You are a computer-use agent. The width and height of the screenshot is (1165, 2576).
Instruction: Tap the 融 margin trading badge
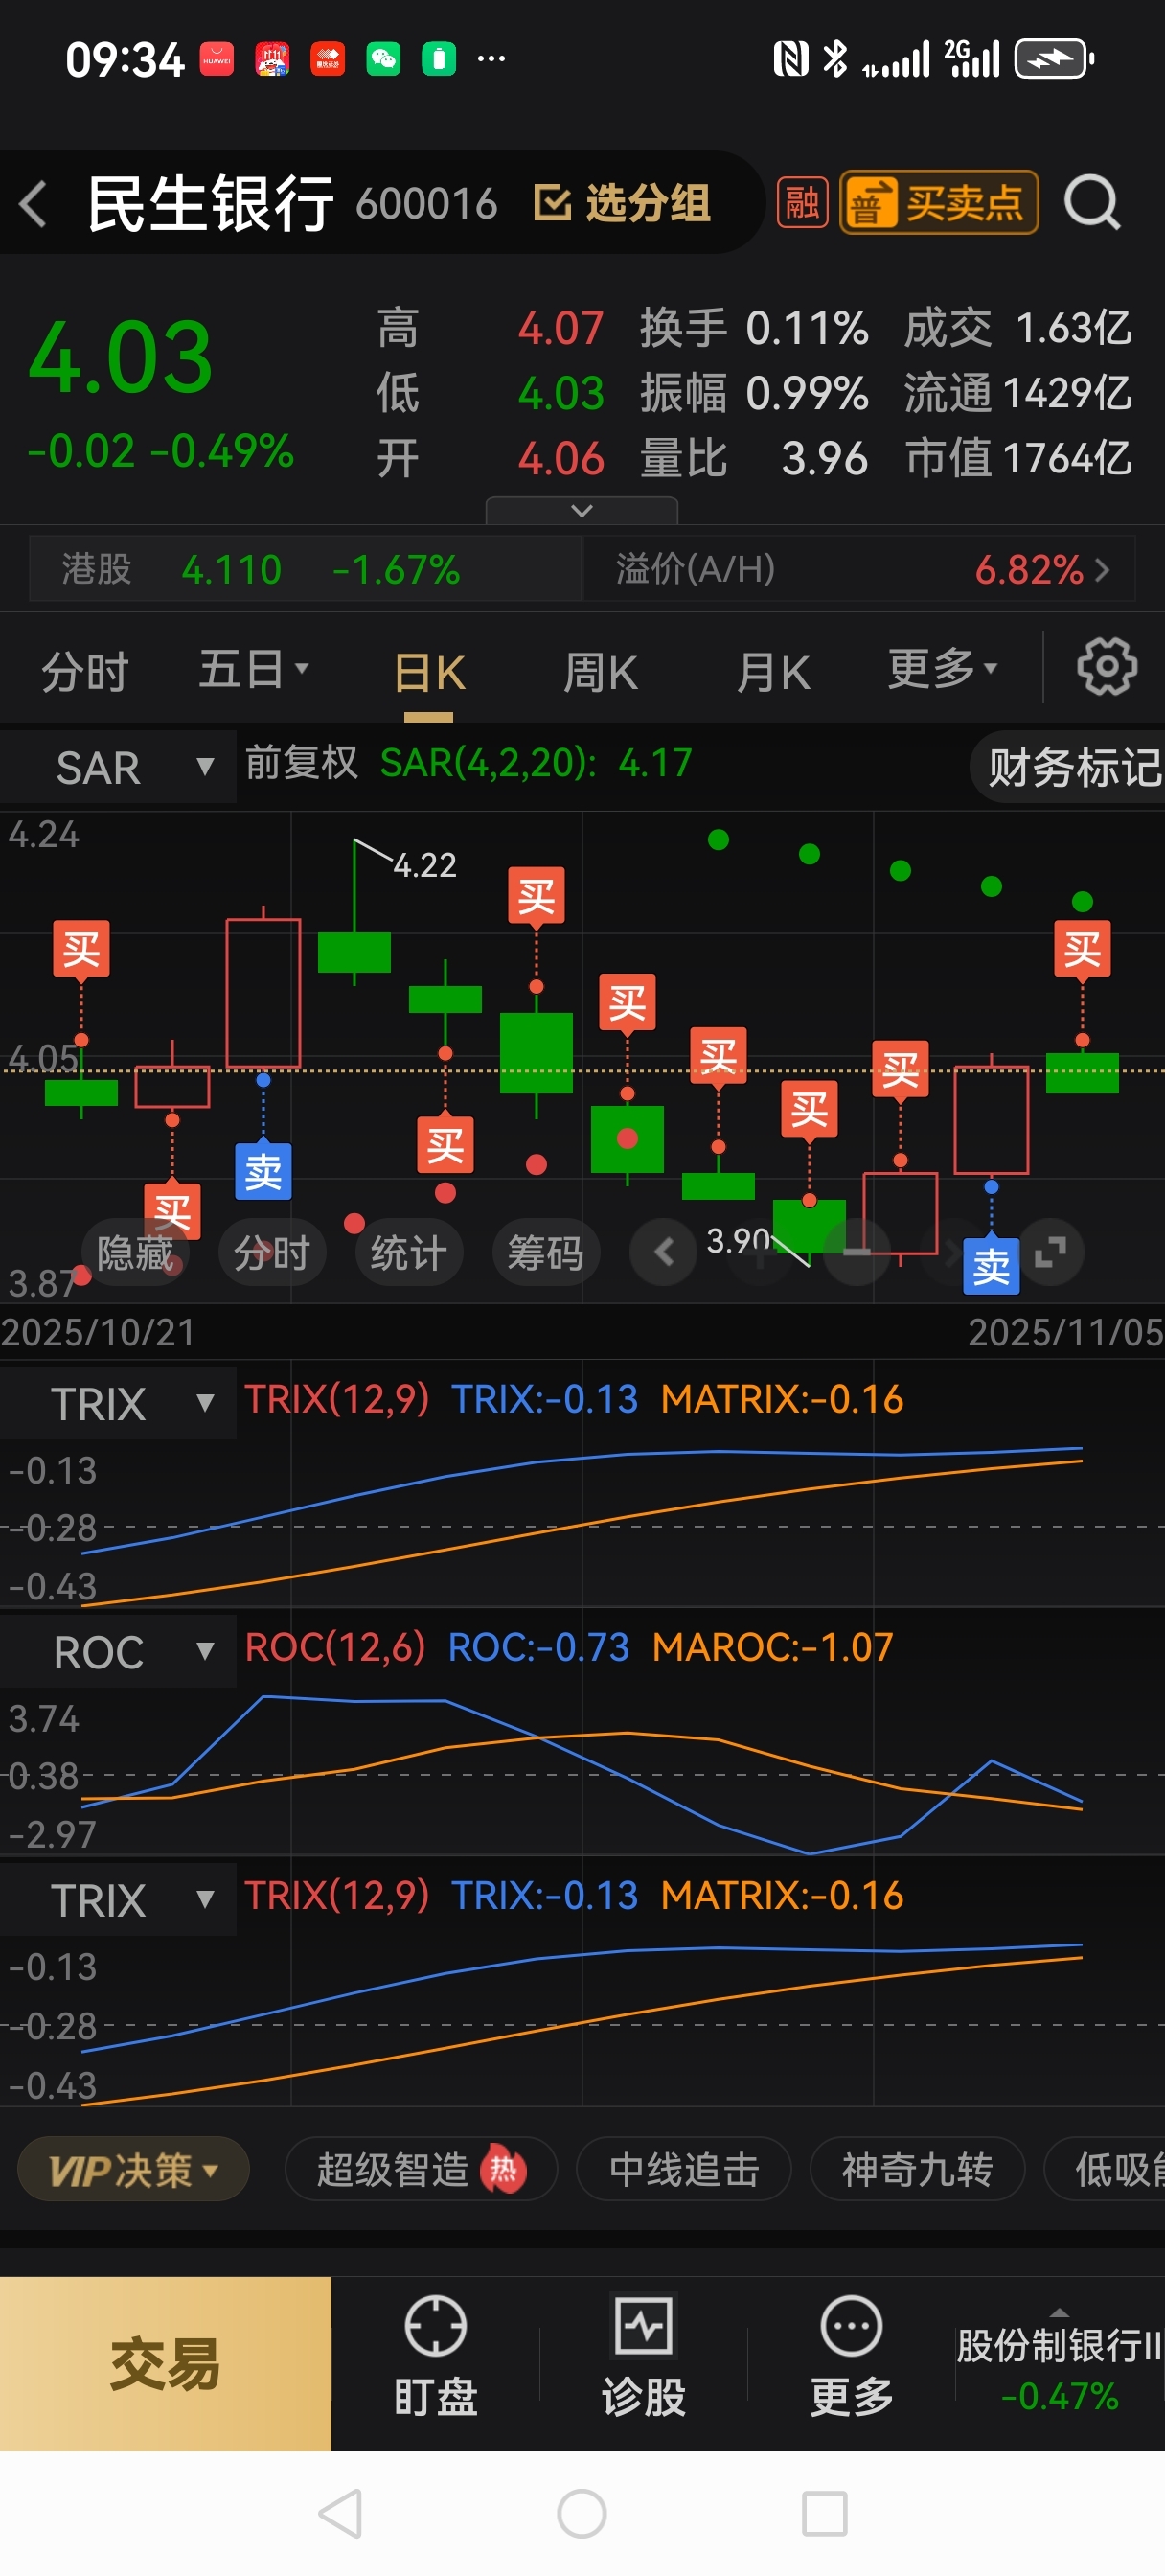click(802, 203)
